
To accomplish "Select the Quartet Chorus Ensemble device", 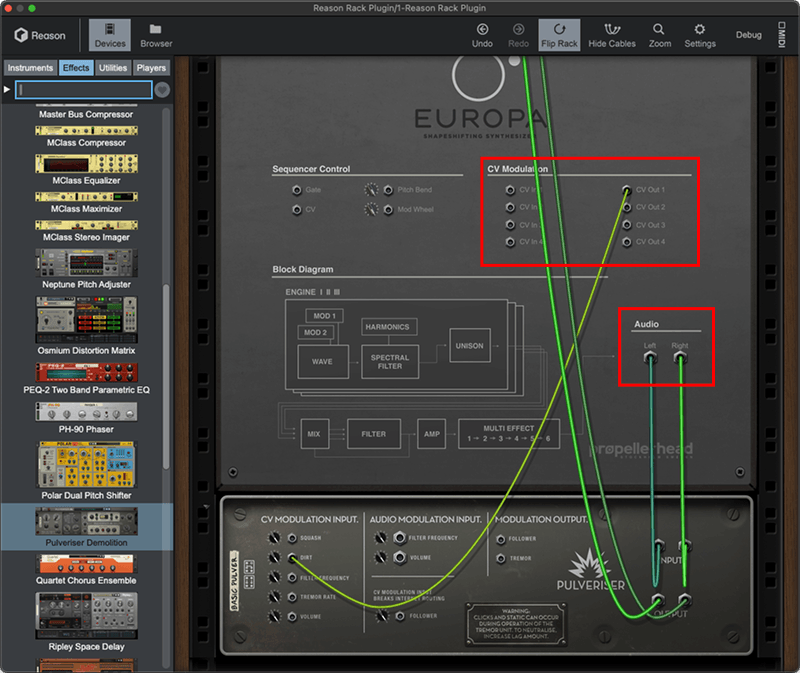I will [86, 570].
